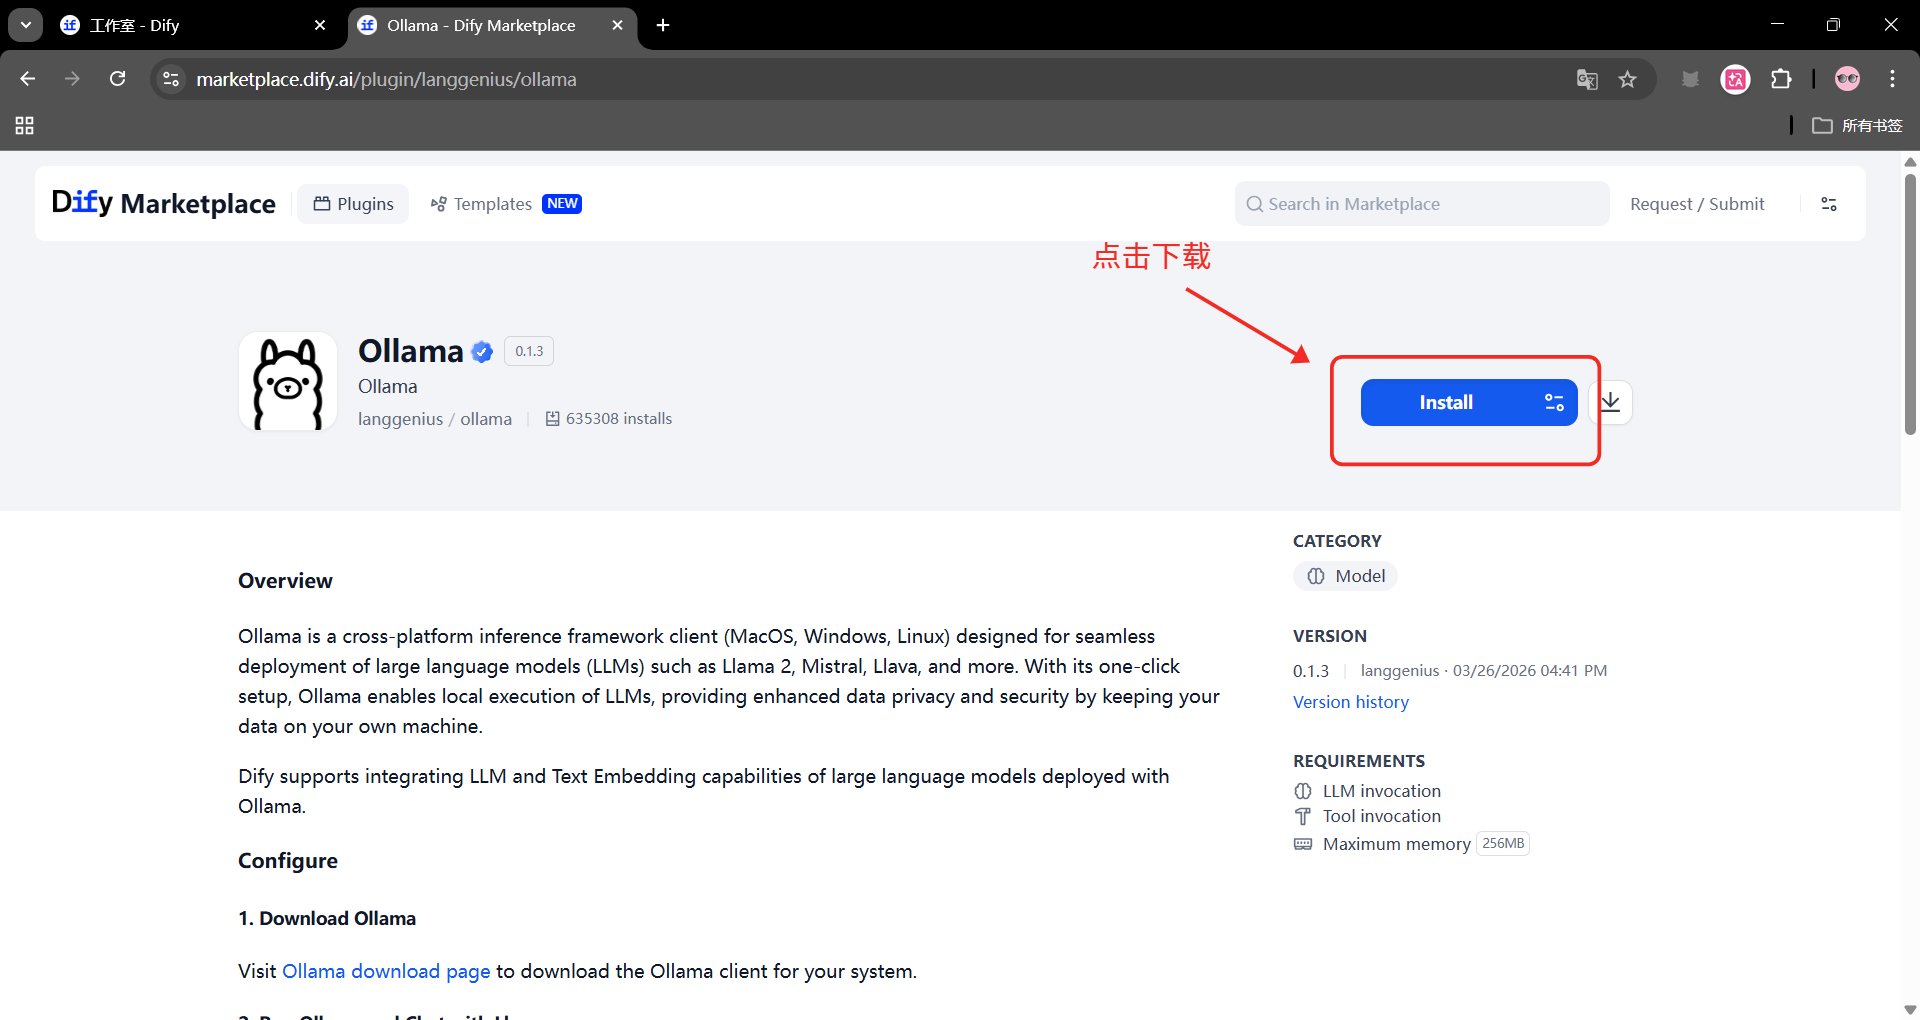This screenshot has height=1020, width=1920.
Task: Go back to the previous page
Action: pos(28,79)
